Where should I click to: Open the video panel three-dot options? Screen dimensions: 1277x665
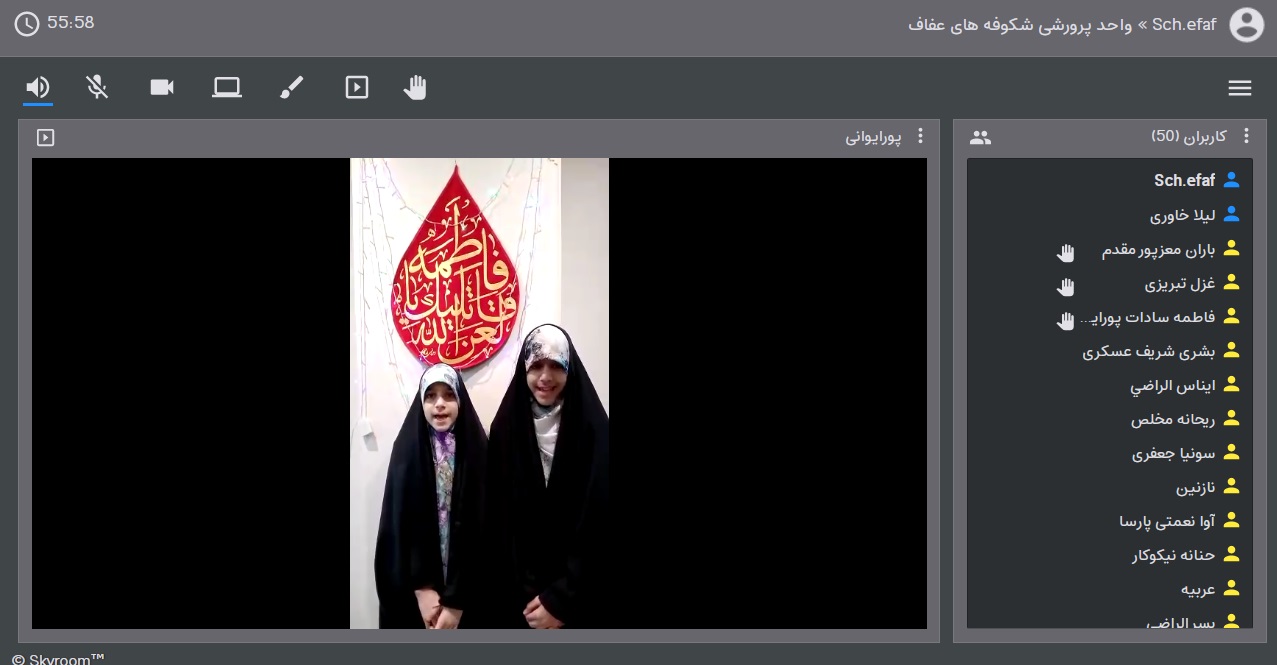click(x=920, y=136)
